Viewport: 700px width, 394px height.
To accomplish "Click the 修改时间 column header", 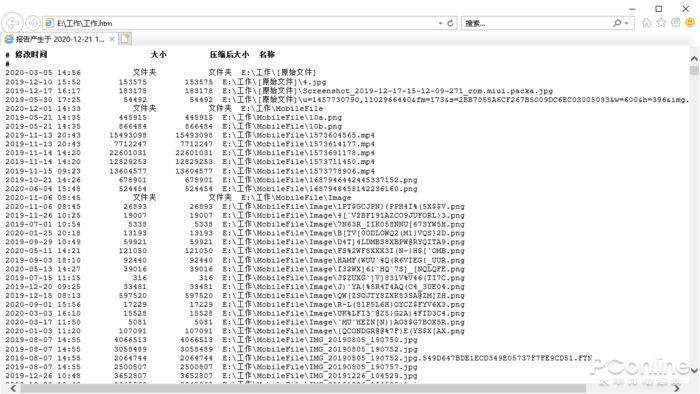I will point(31,54).
